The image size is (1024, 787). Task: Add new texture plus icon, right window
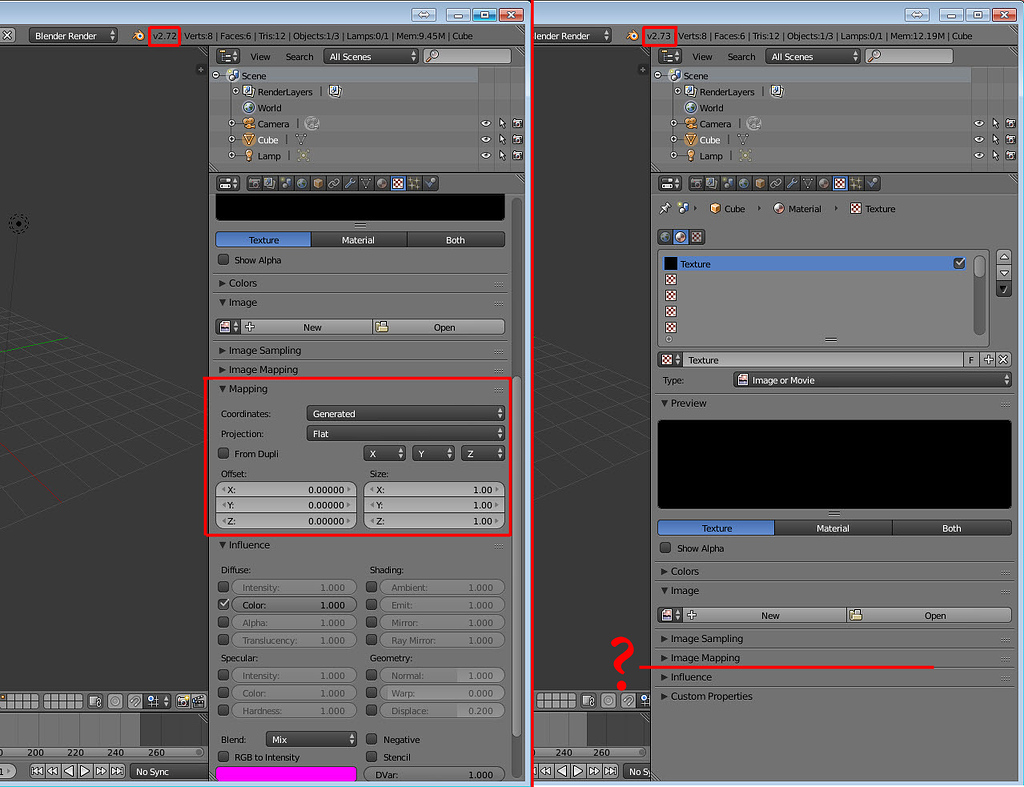coord(988,360)
